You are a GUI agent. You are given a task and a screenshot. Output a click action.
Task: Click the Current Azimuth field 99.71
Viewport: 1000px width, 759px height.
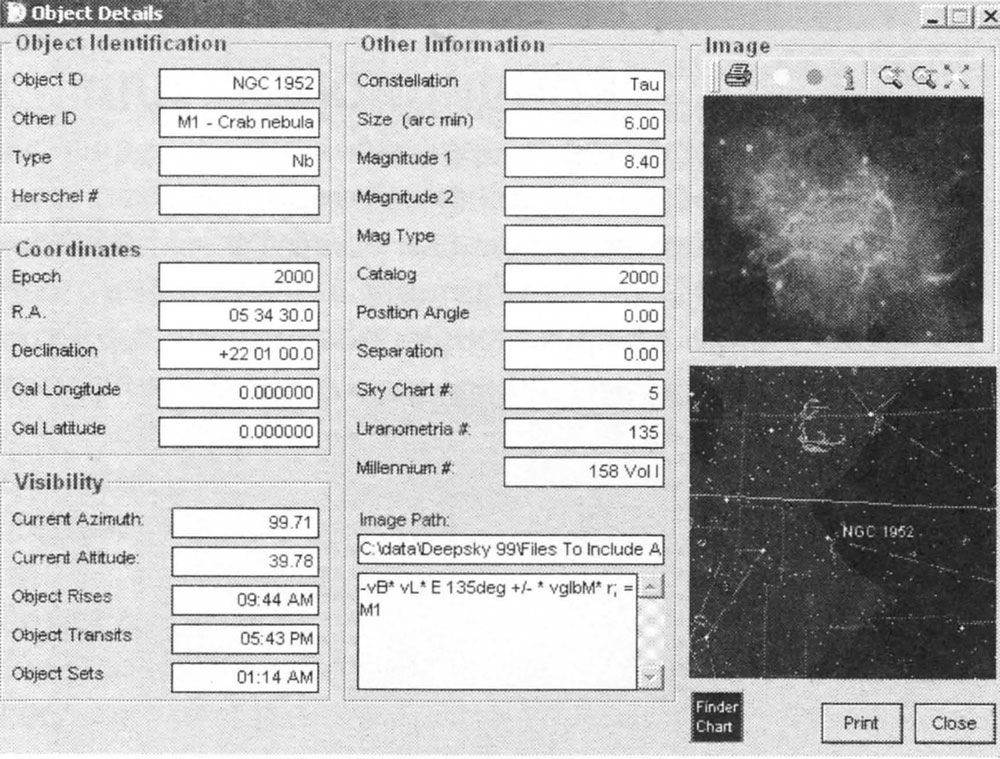(246, 523)
